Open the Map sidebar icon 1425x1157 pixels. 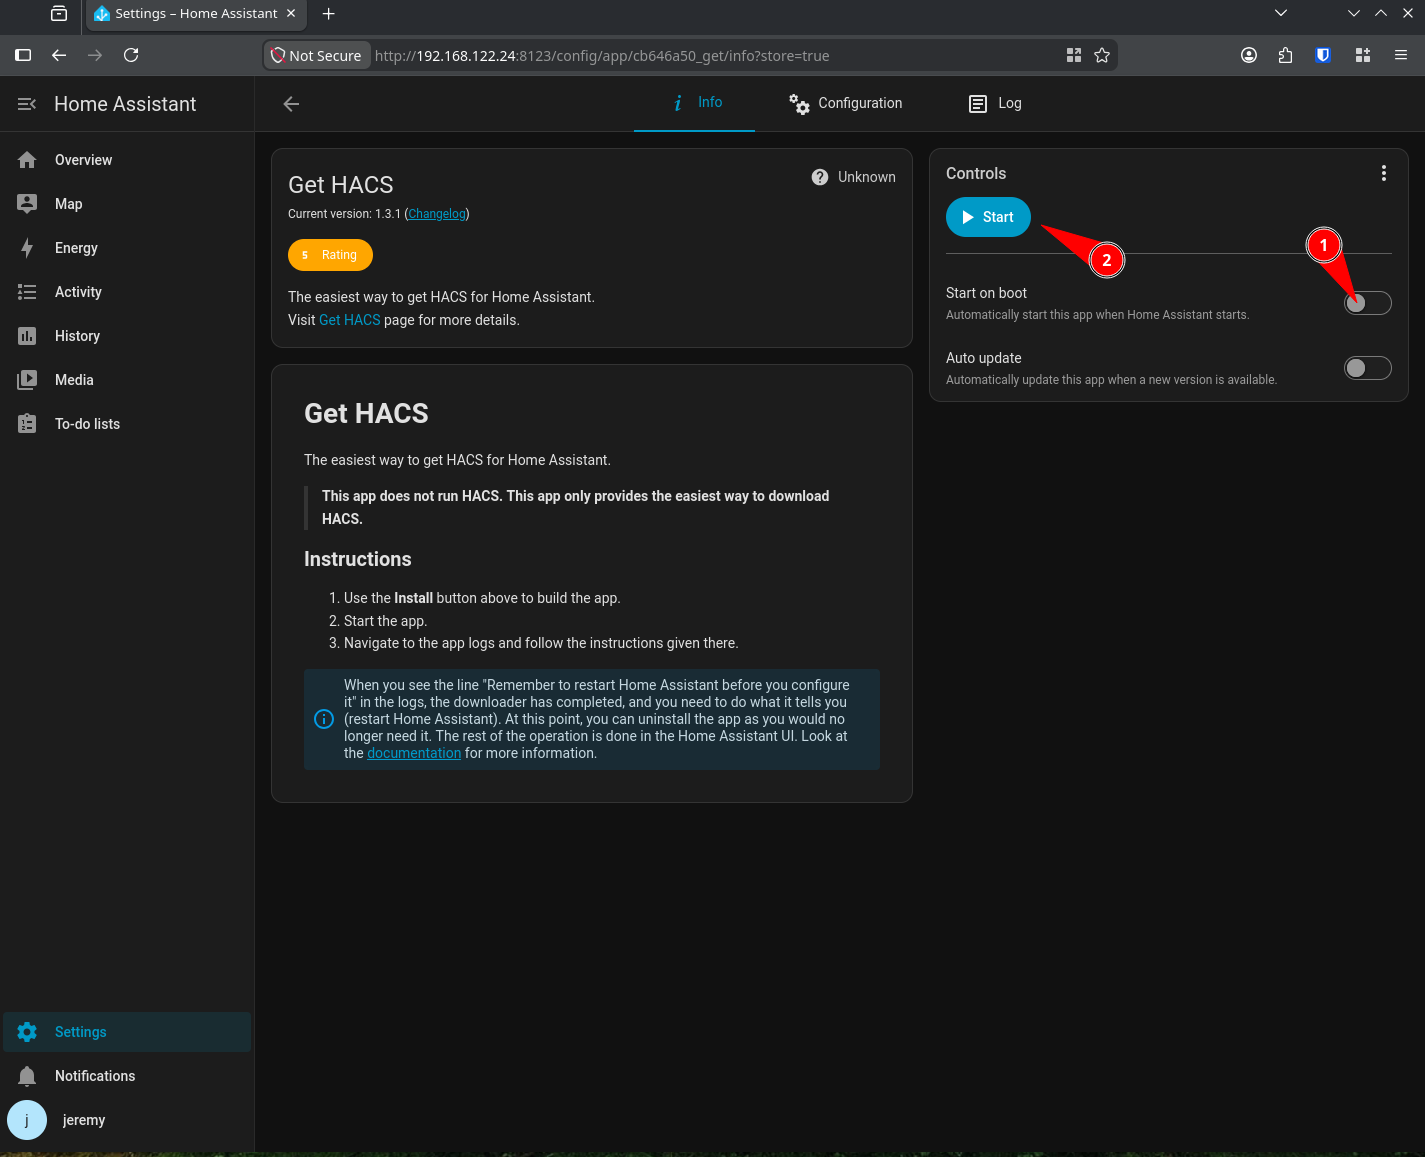27,204
